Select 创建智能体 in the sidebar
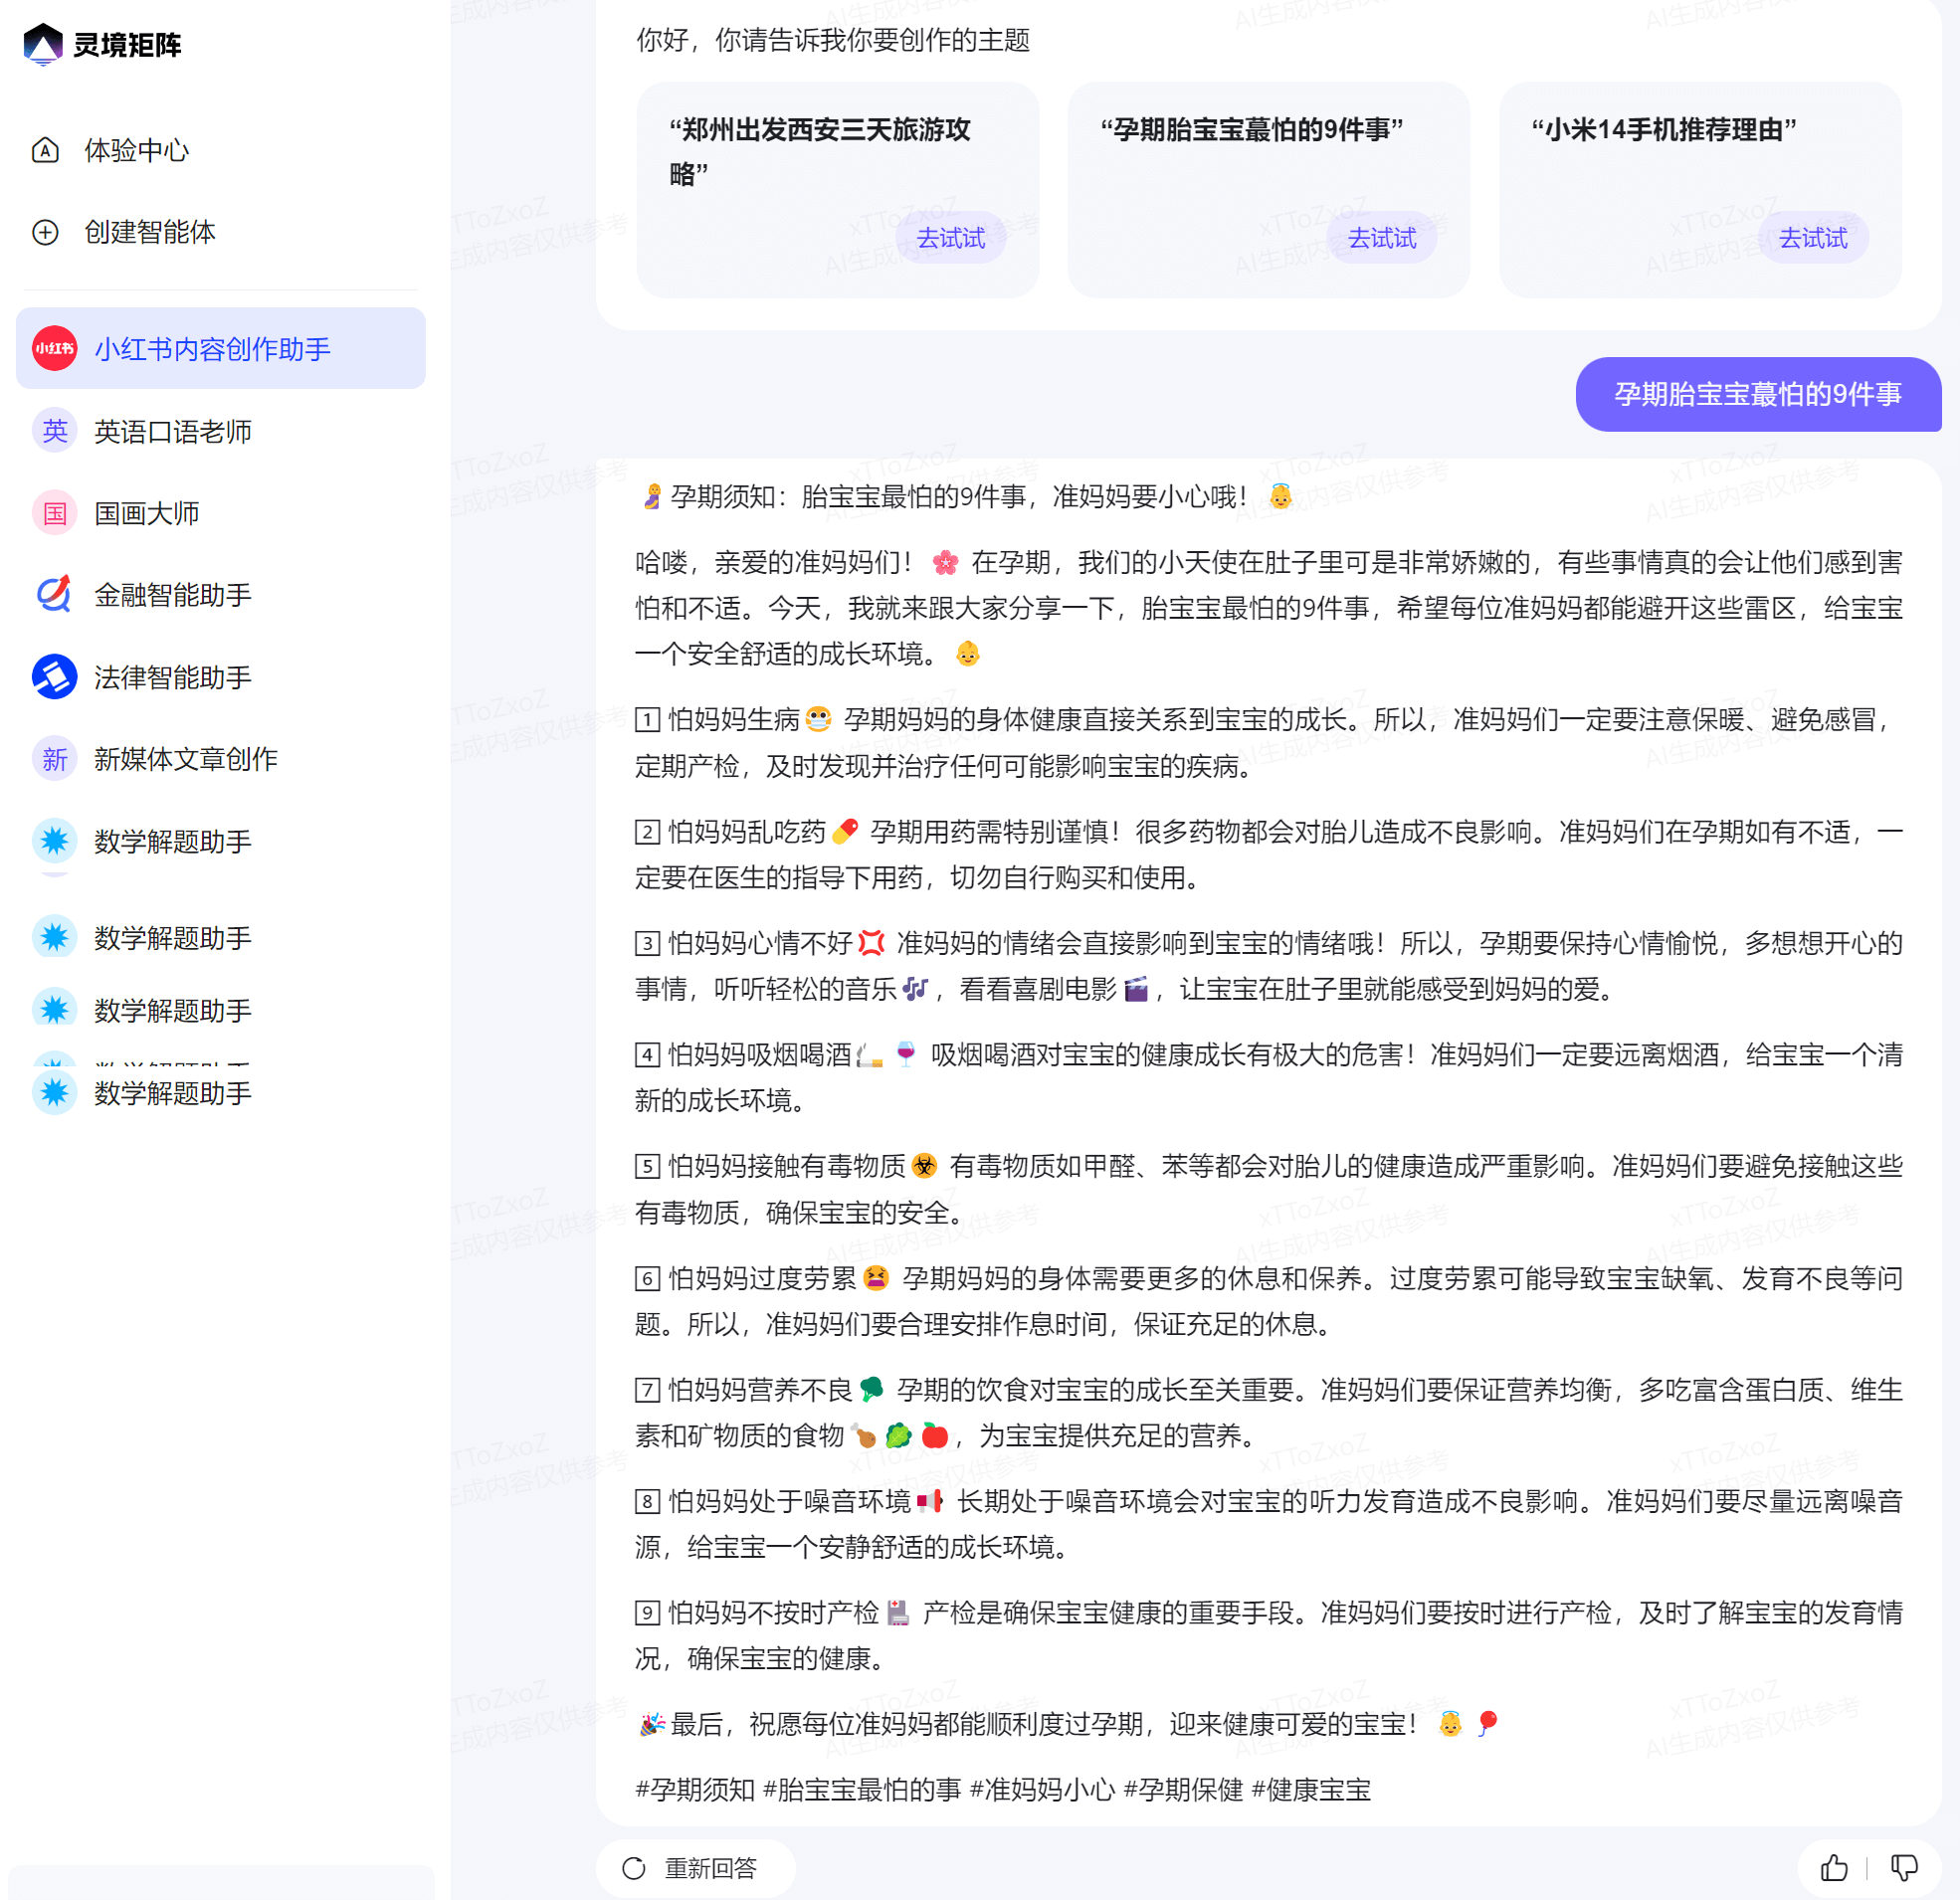1960x1900 pixels. (x=150, y=232)
